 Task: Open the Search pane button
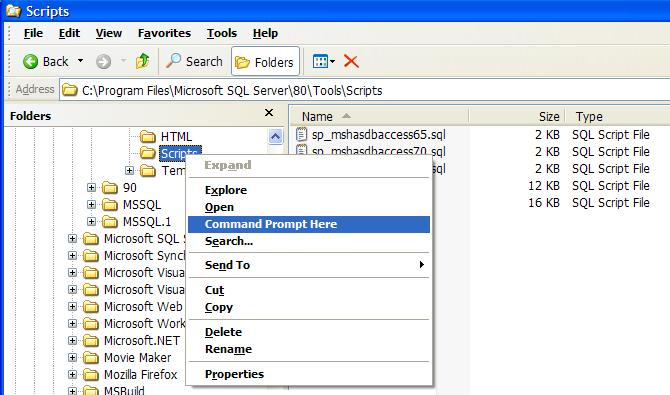194,62
